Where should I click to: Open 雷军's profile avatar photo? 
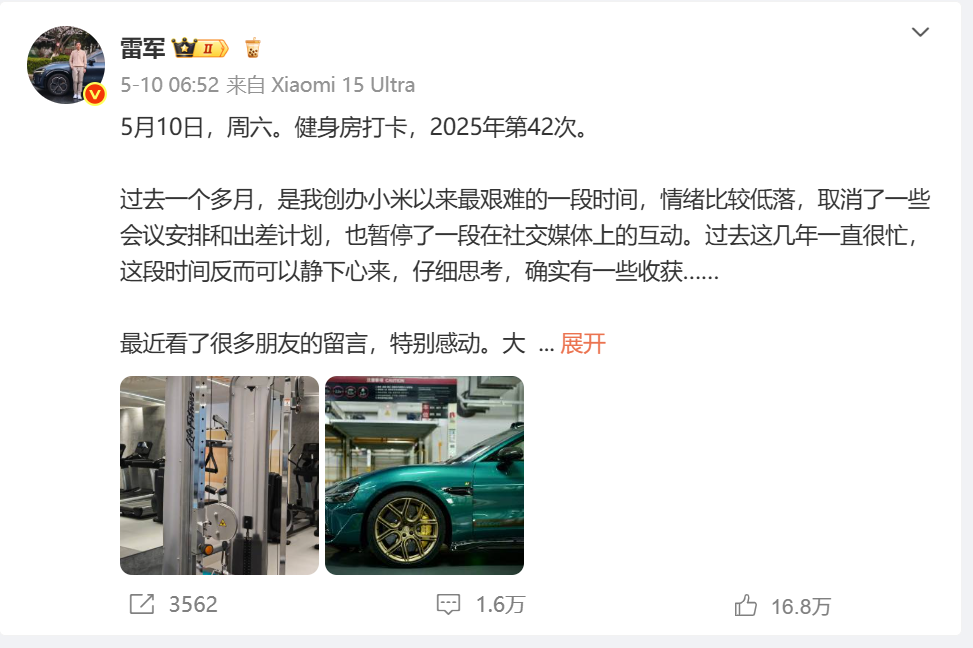[x=66, y=65]
